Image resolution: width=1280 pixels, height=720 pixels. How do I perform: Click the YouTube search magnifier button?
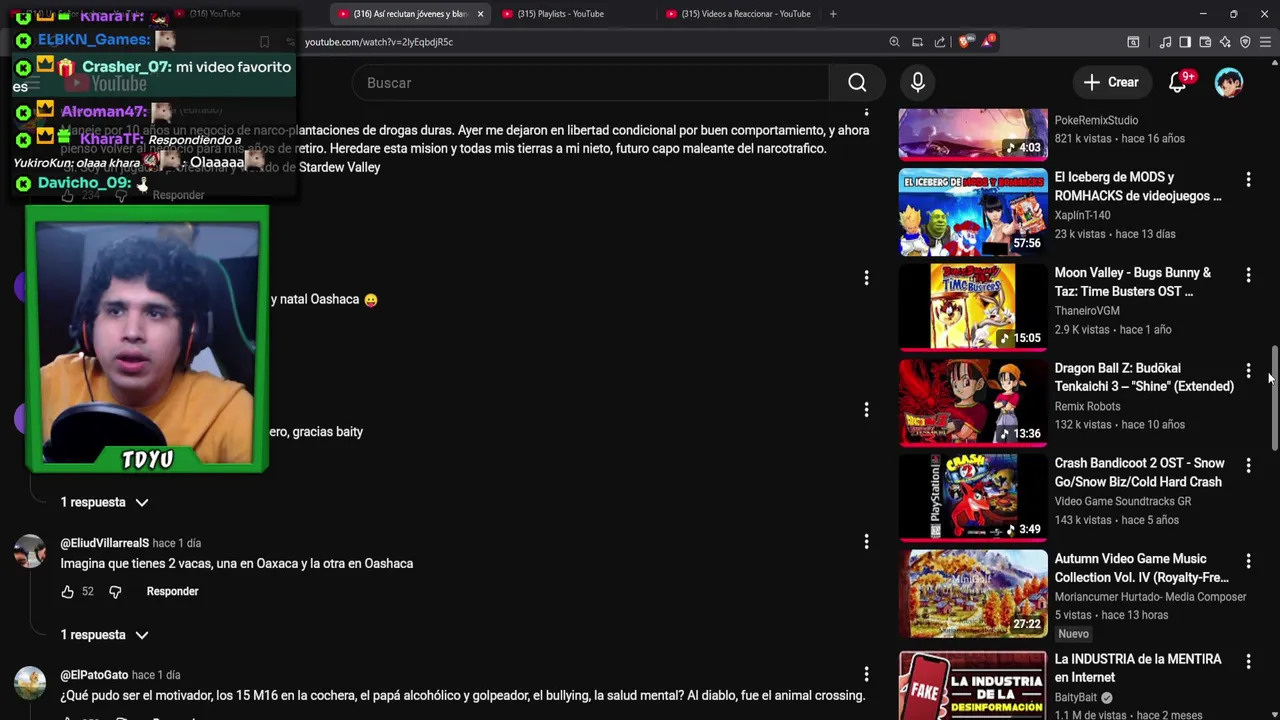[x=857, y=83]
